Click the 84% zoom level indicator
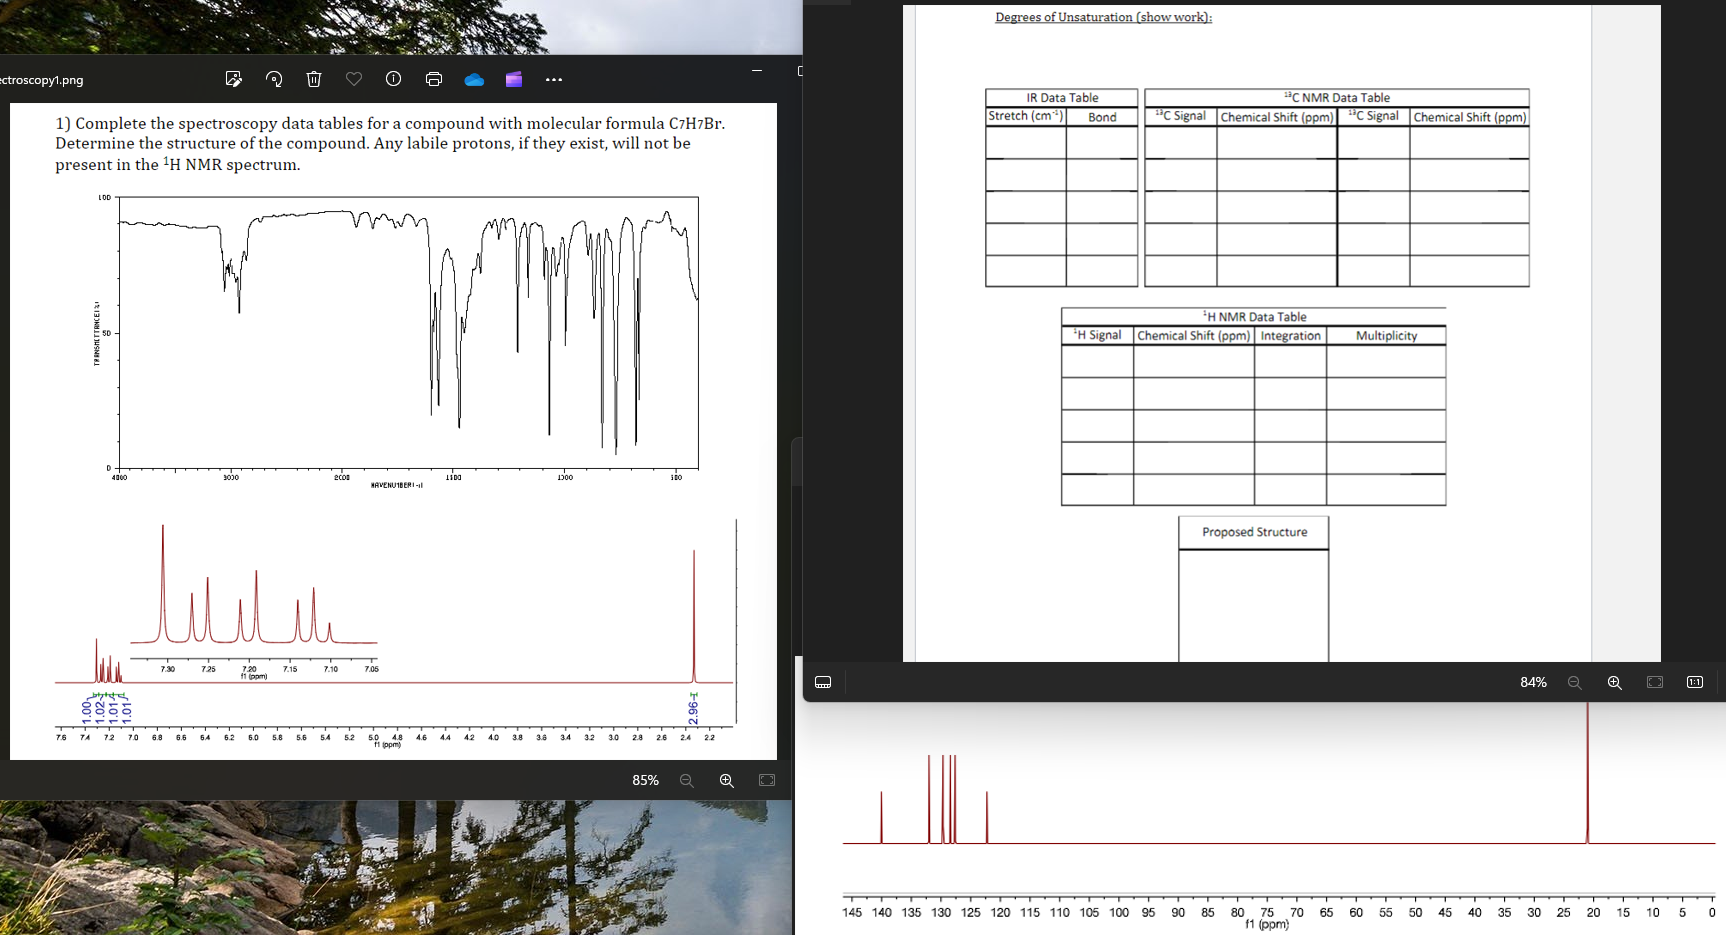Image resolution: width=1726 pixels, height=935 pixels. (1532, 682)
